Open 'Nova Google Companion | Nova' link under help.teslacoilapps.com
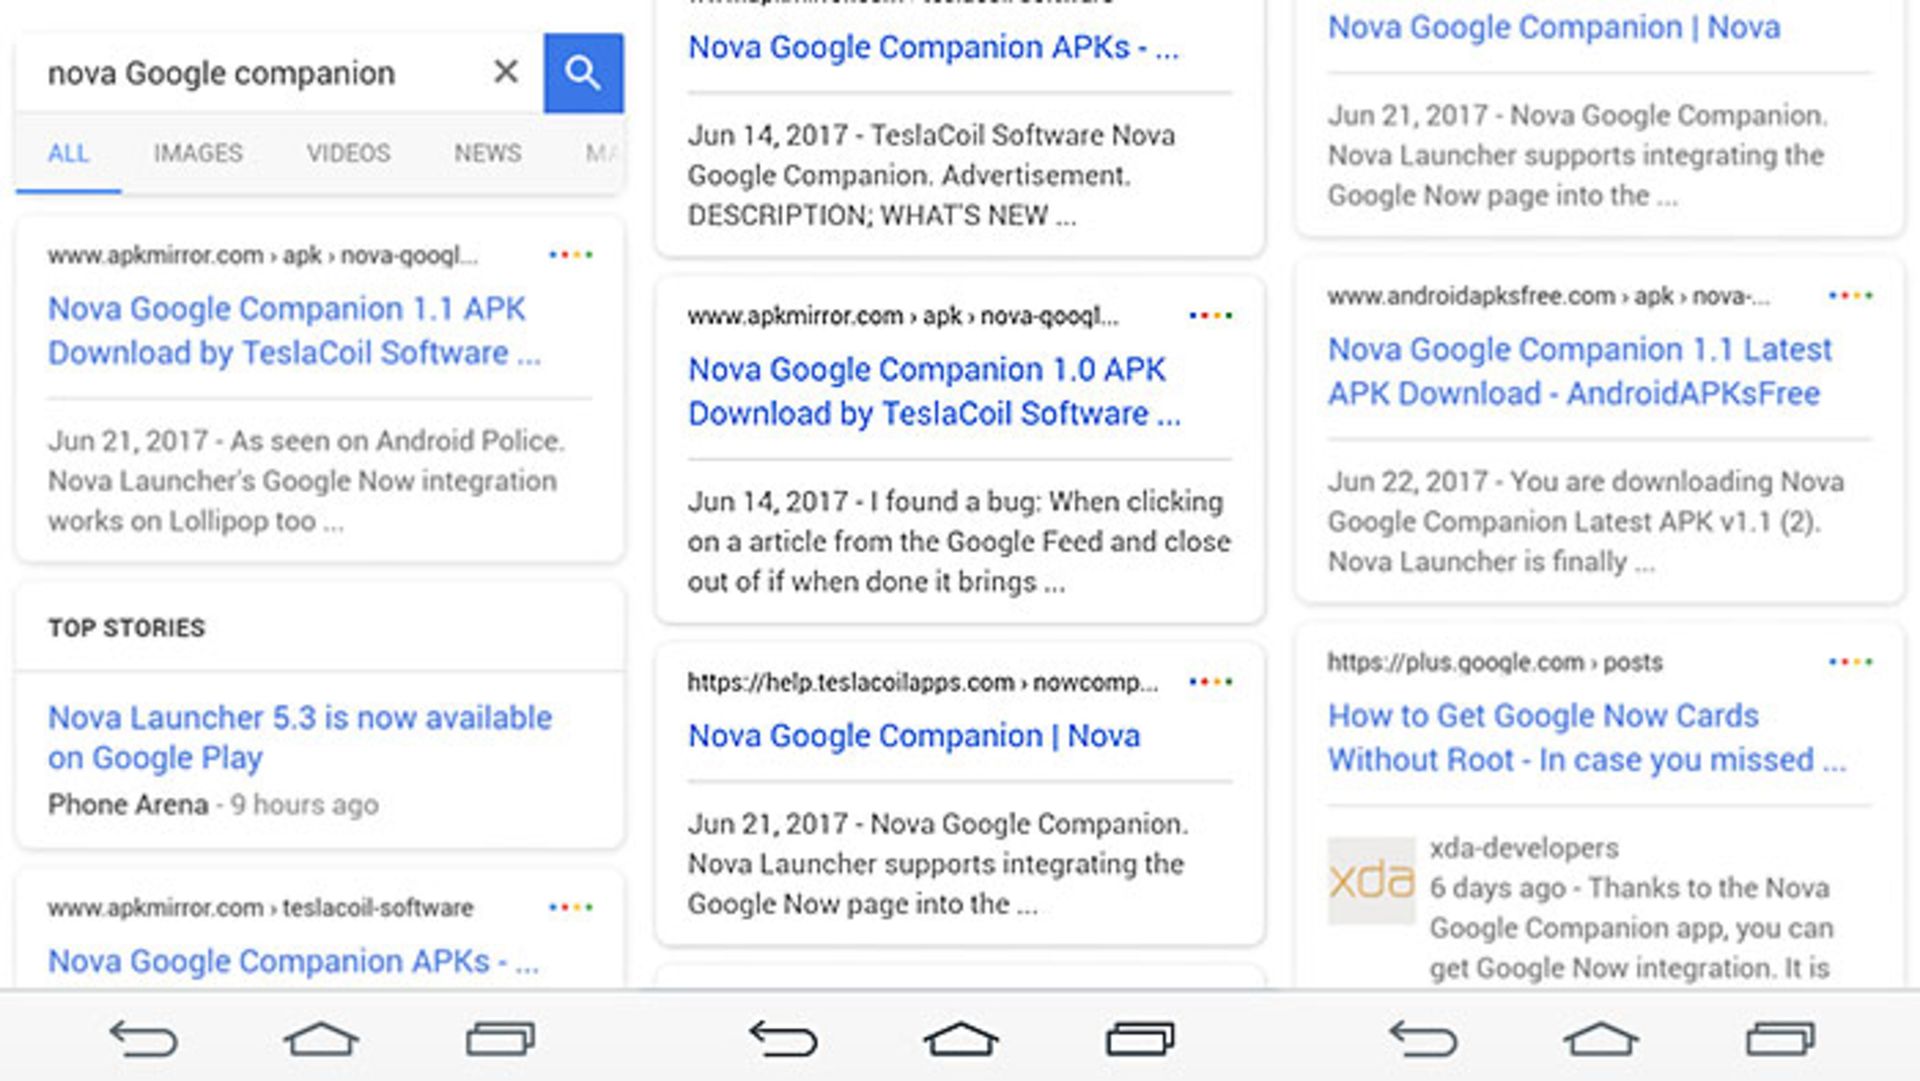Screen dimensions: 1920x1081 [914, 736]
